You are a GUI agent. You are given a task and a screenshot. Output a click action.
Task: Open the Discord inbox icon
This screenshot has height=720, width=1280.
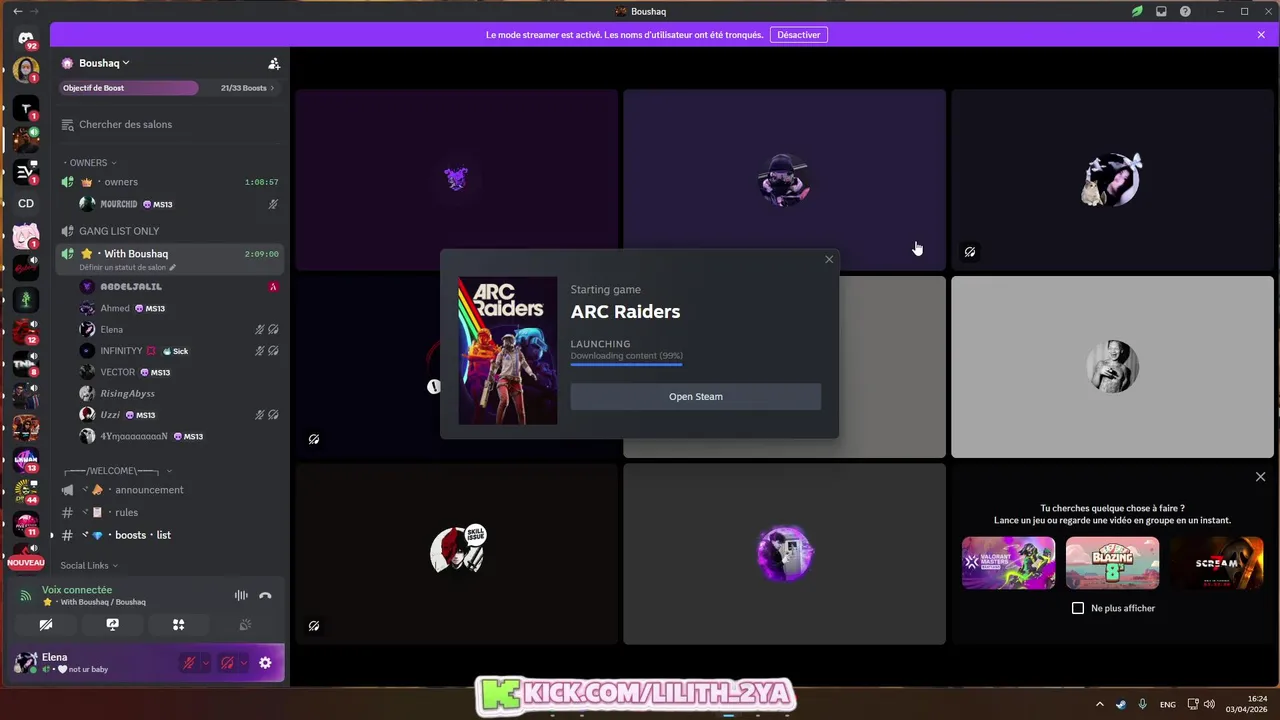point(1161,11)
